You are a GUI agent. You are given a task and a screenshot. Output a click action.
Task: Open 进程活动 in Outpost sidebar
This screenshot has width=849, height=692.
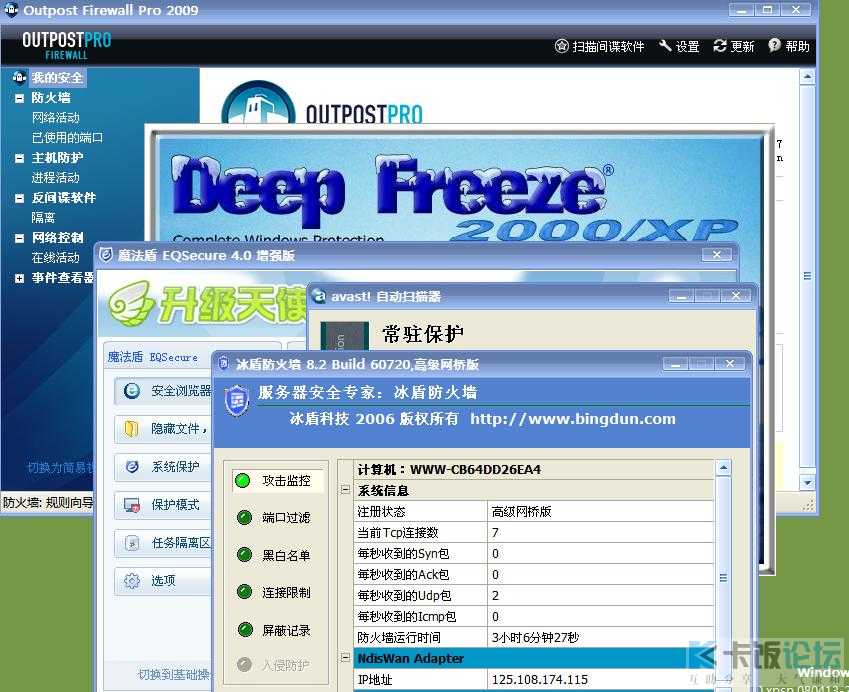(55, 178)
